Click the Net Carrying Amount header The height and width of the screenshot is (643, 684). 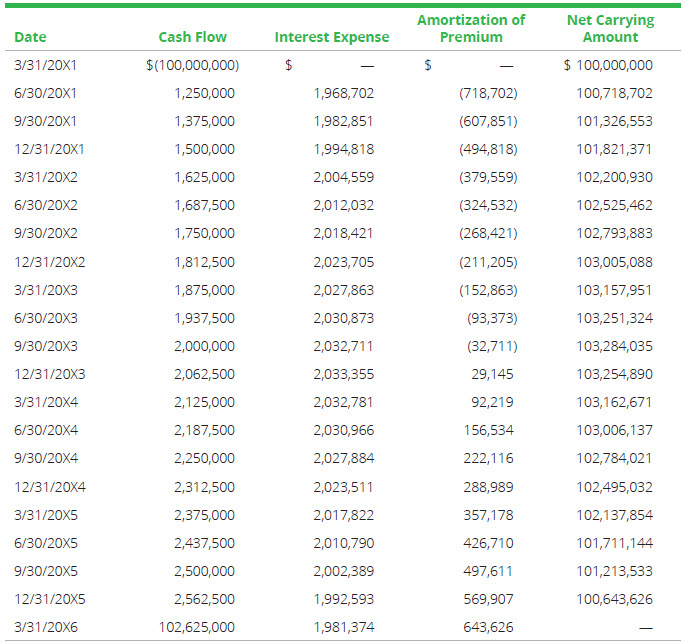609,29
